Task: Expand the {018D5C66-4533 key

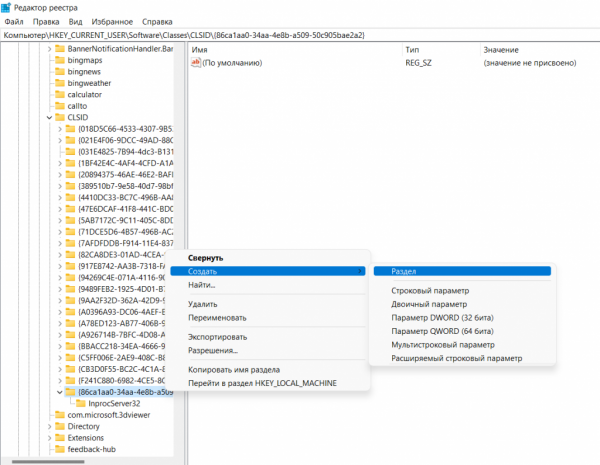Action: pos(60,129)
